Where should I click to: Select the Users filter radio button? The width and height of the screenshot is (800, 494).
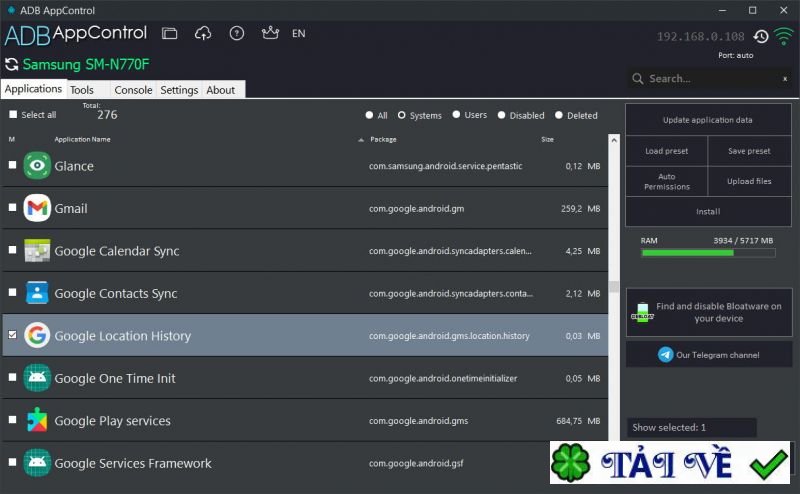tap(457, 115)
